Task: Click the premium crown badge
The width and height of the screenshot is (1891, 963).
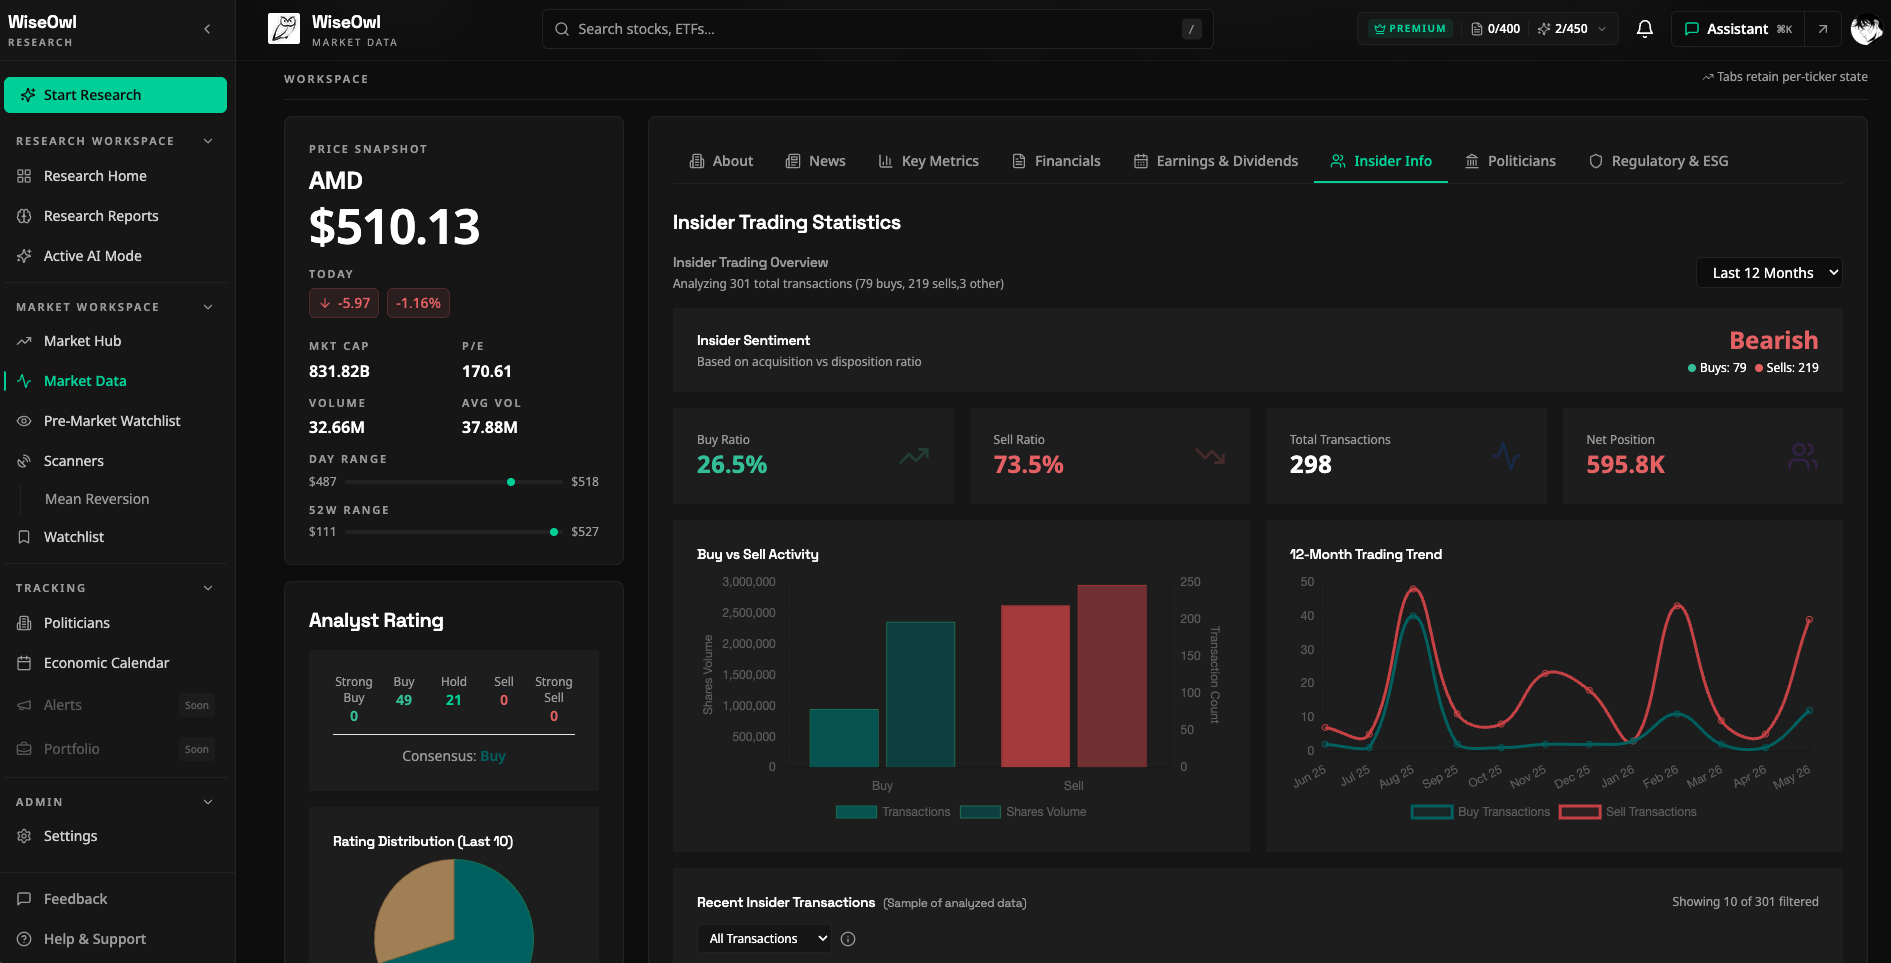Action: coord(1410,29)
